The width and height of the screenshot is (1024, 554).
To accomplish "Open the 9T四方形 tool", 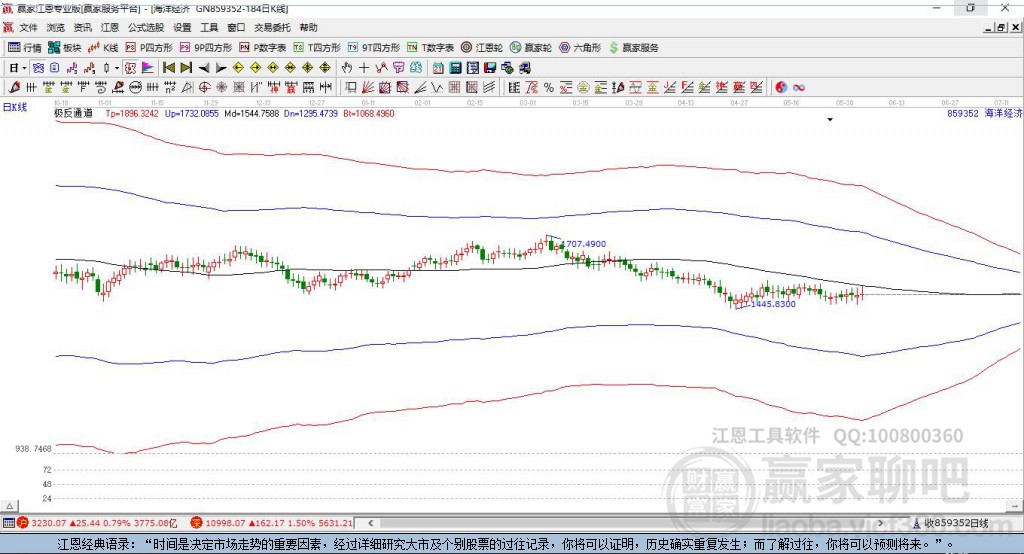I will 374,48.
